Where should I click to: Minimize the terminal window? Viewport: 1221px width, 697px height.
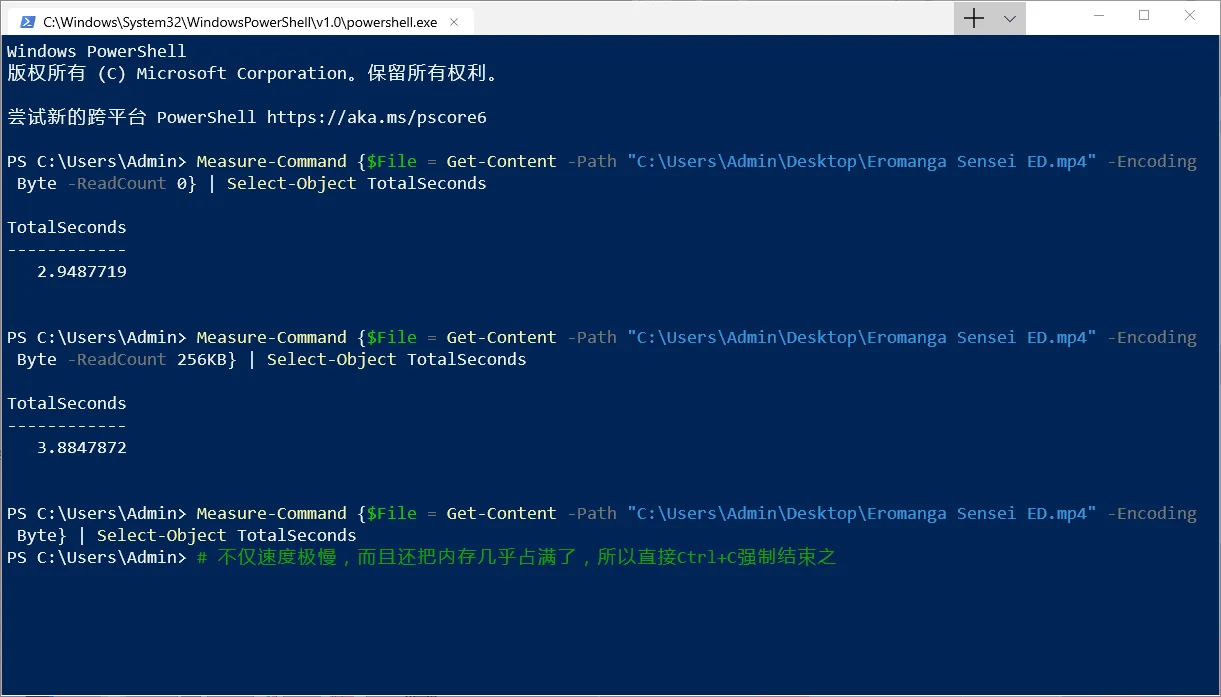point(1098,16)
